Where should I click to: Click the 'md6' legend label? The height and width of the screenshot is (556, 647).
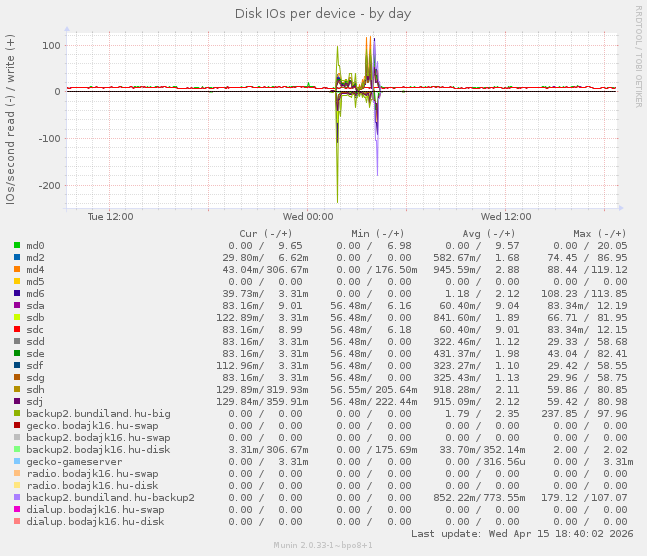coord(35,293)
